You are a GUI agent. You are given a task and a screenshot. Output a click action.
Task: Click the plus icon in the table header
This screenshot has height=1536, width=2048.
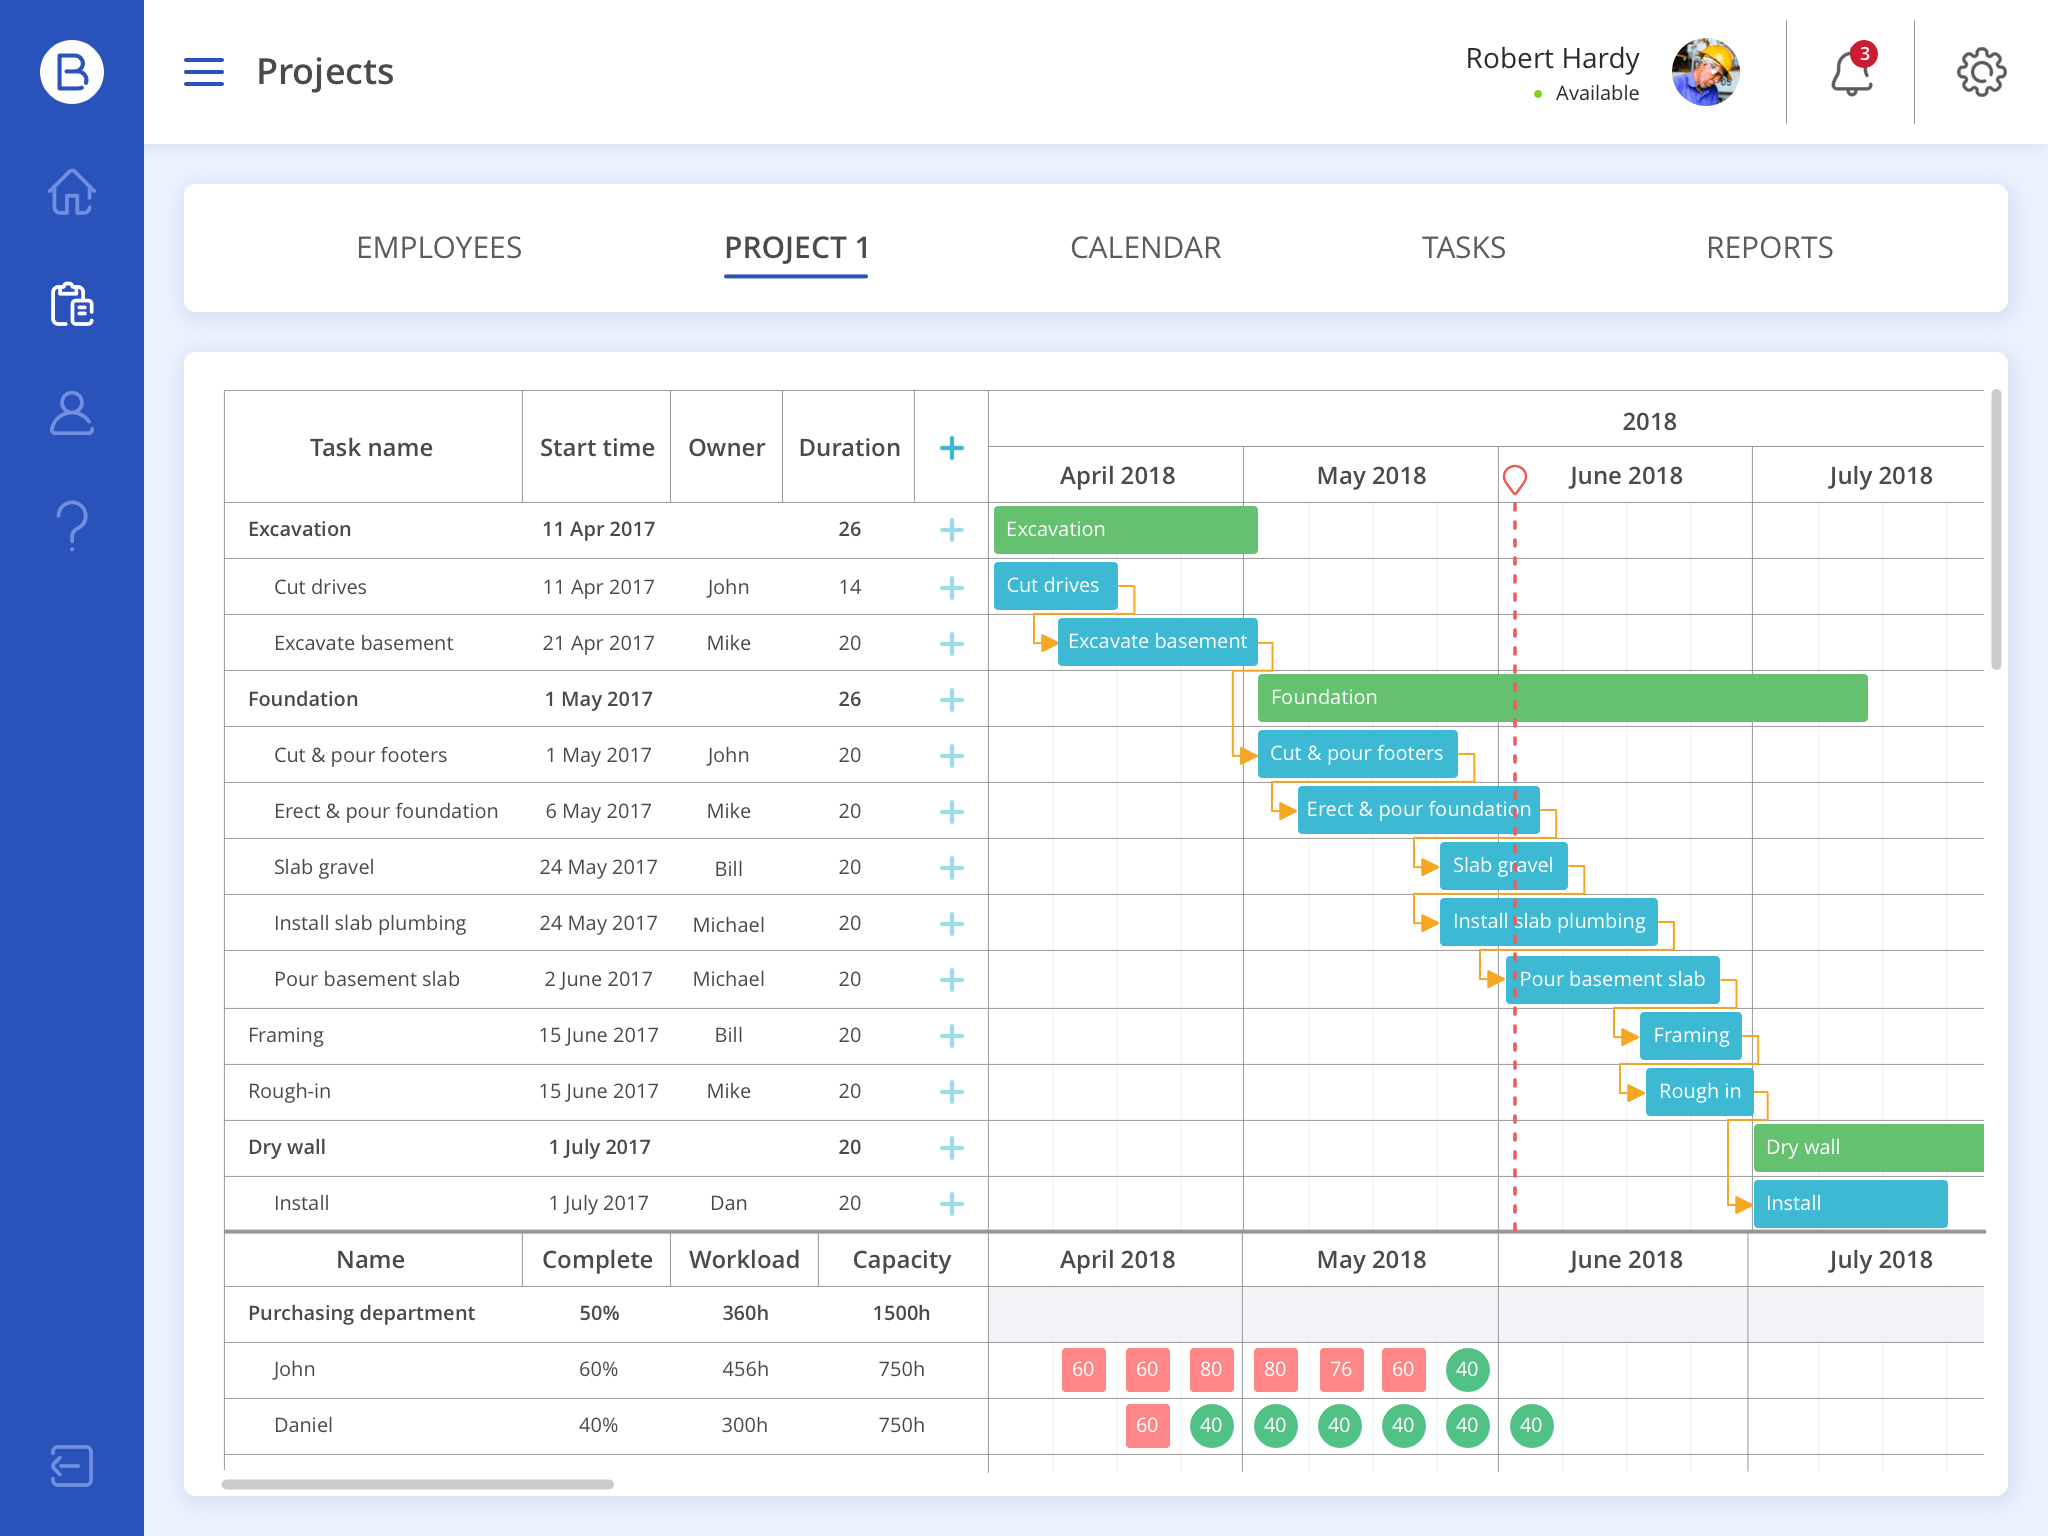950,447
